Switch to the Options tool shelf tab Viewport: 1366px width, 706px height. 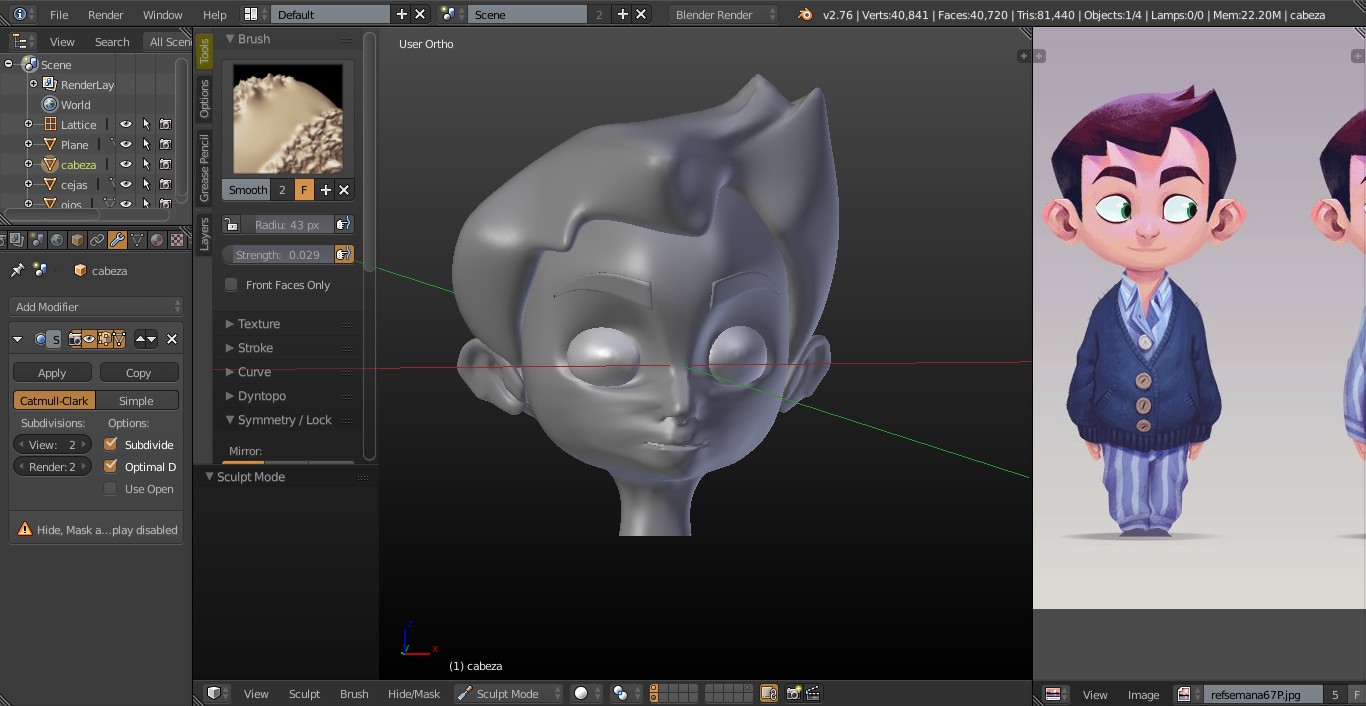point(204,98)
